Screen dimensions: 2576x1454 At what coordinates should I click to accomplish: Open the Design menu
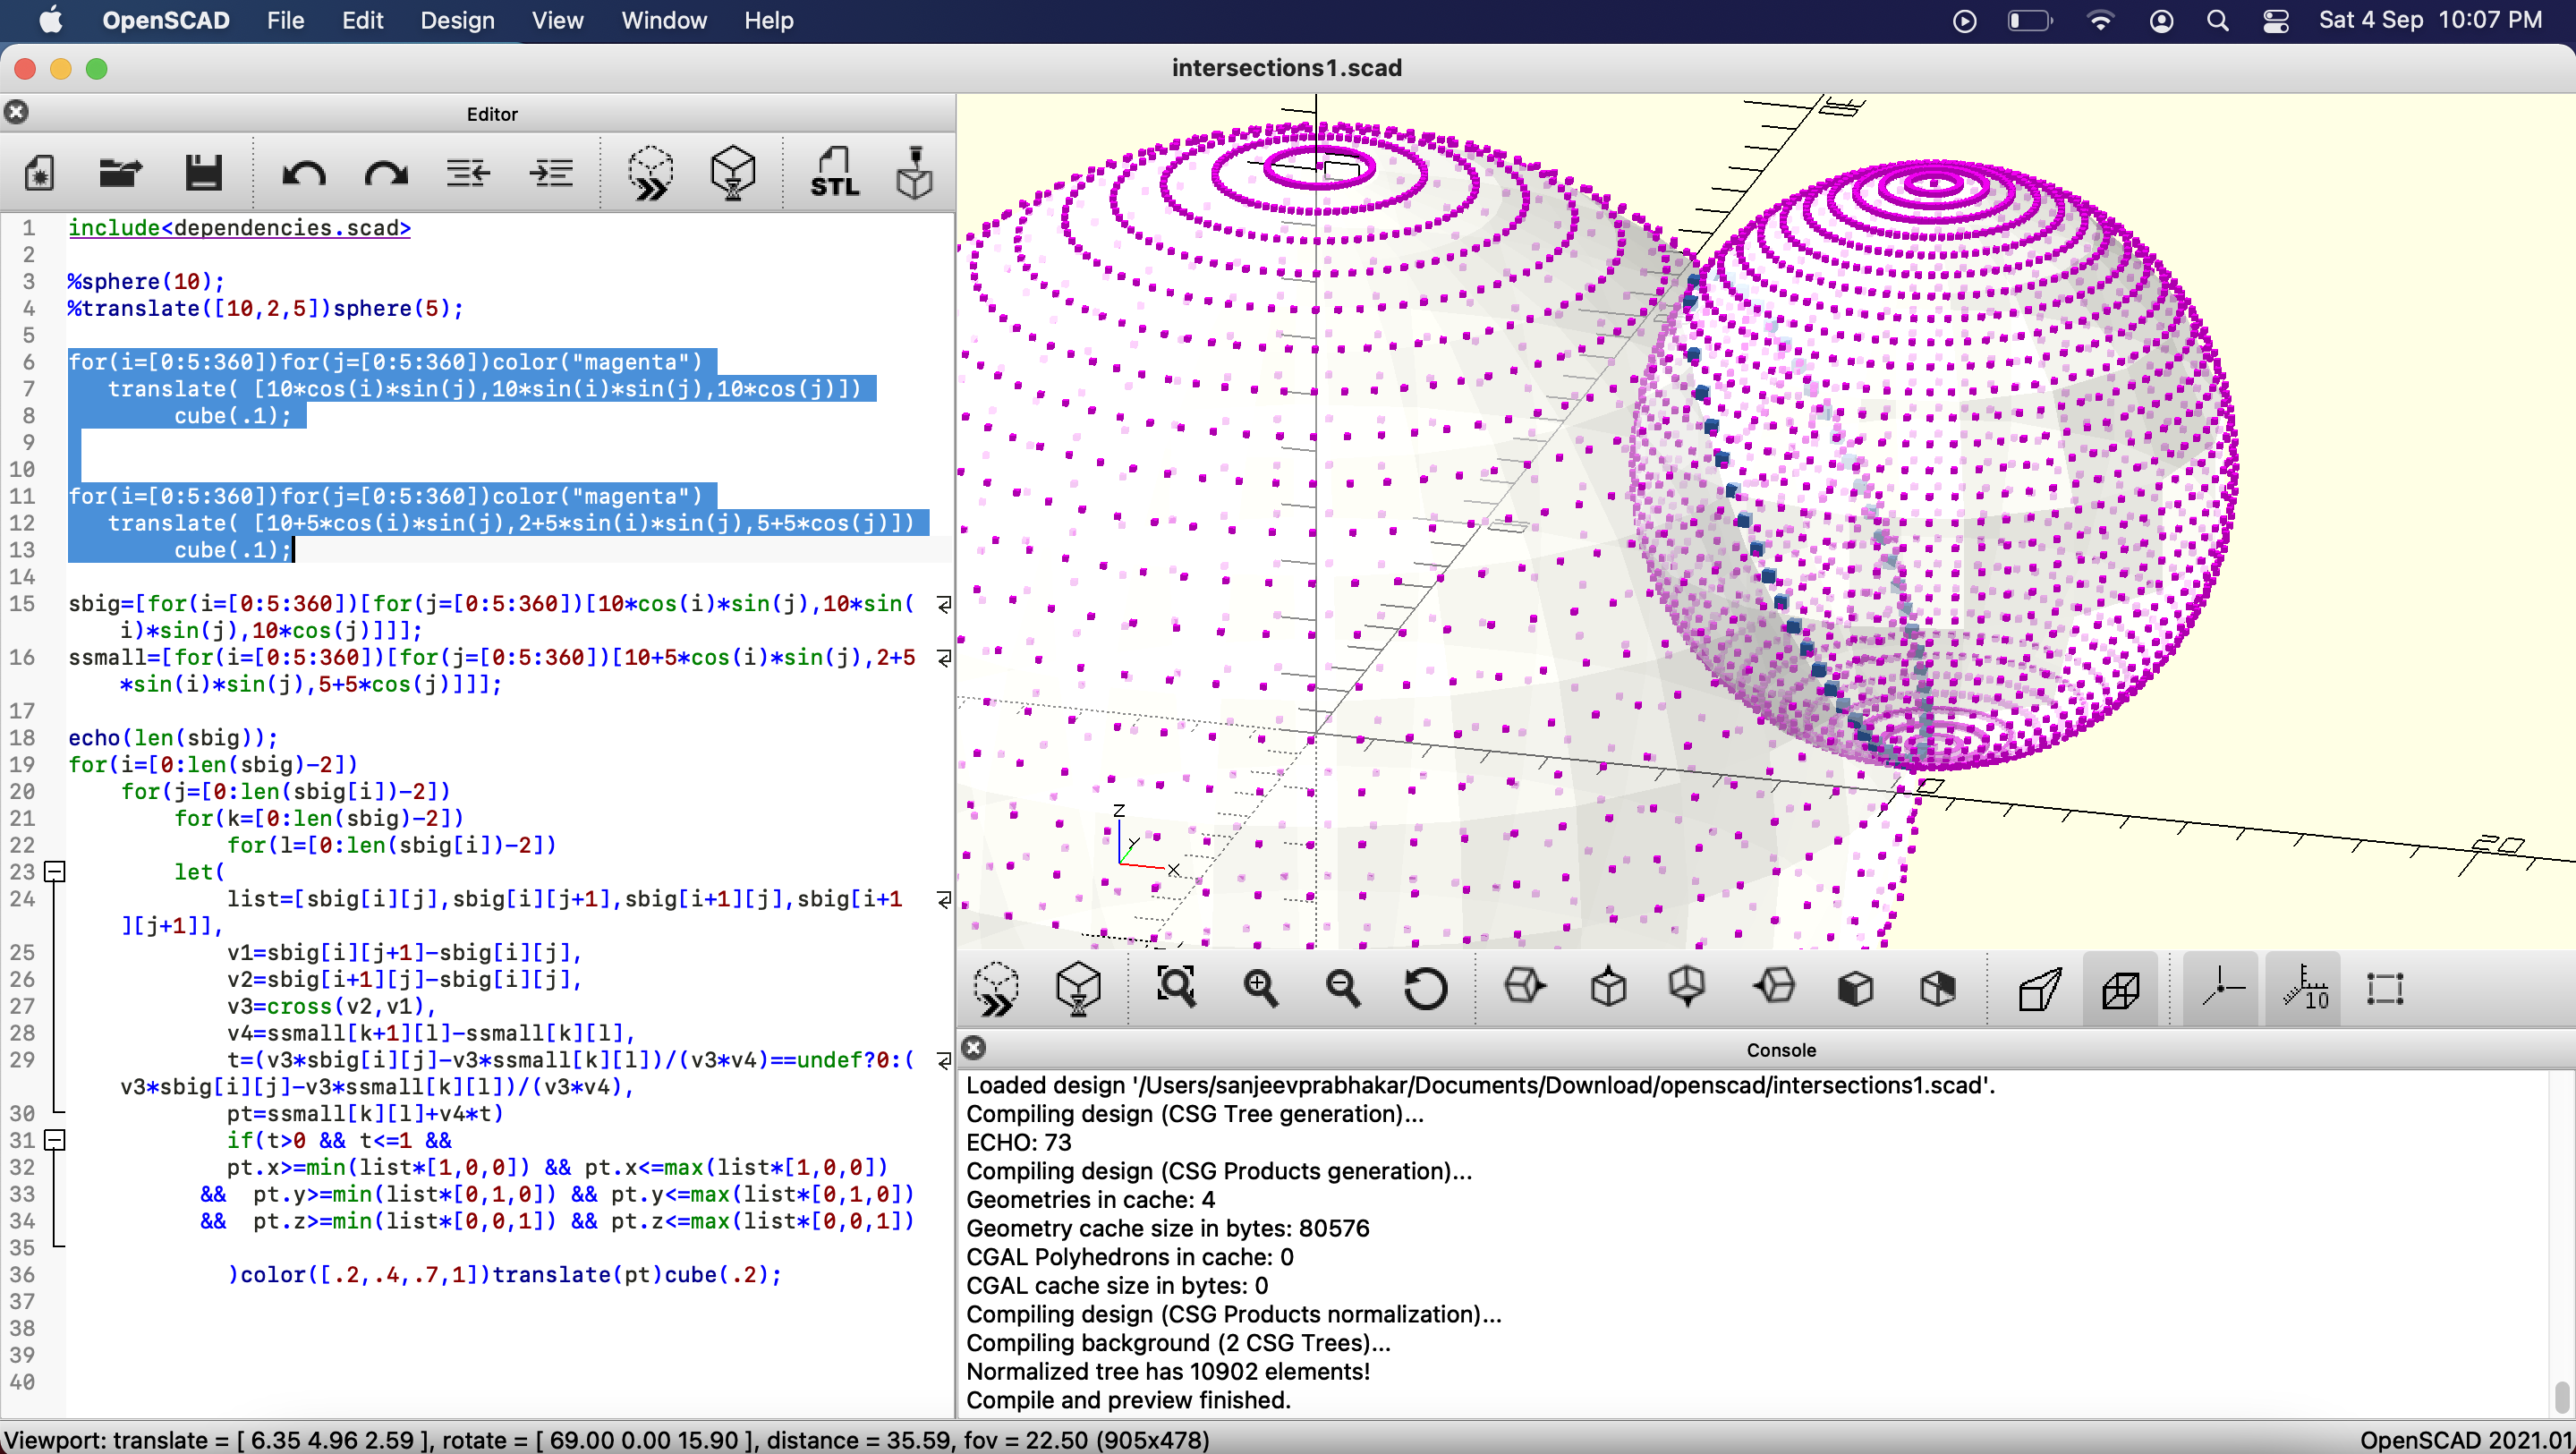(457, 20)
